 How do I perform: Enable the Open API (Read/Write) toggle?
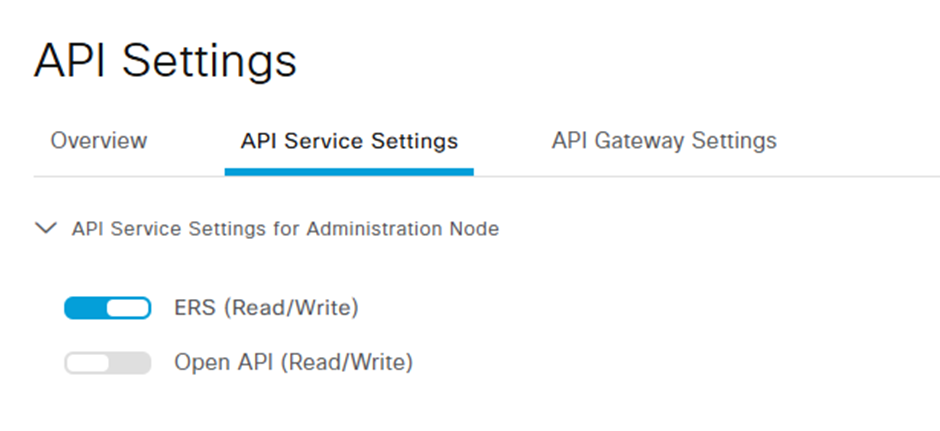coord(107,363)
